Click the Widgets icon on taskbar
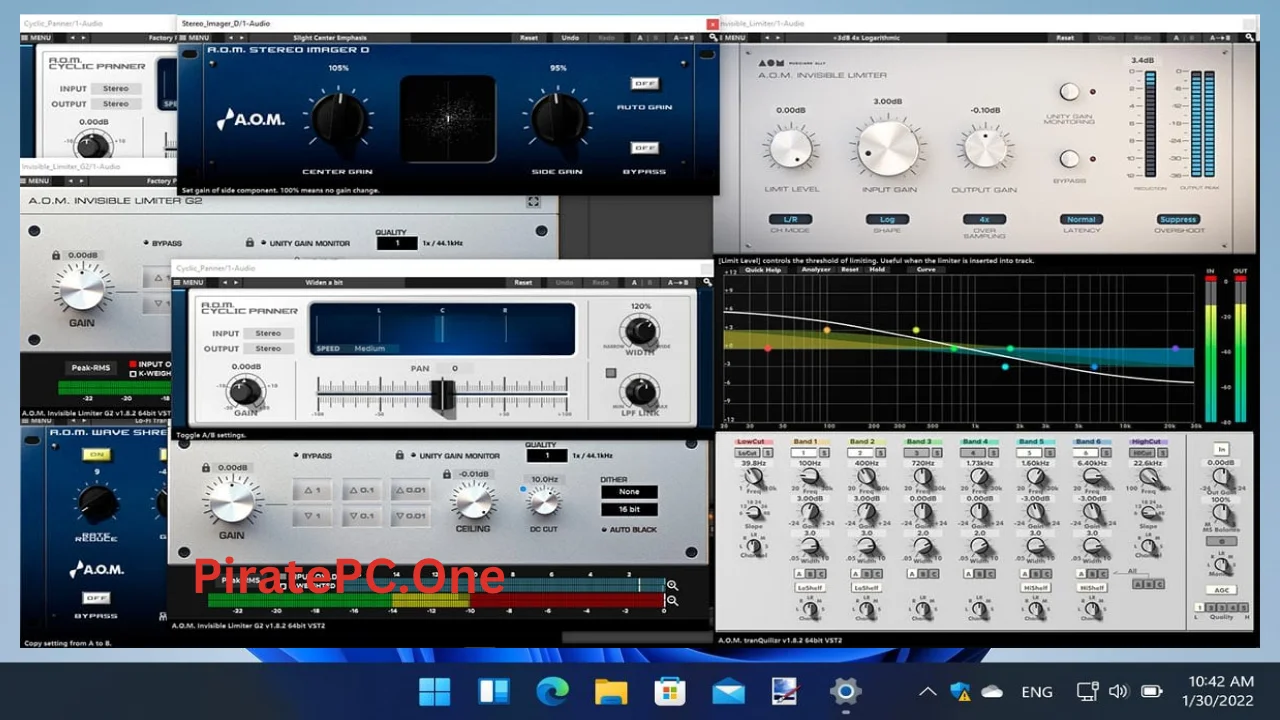 tap(493, 691)
